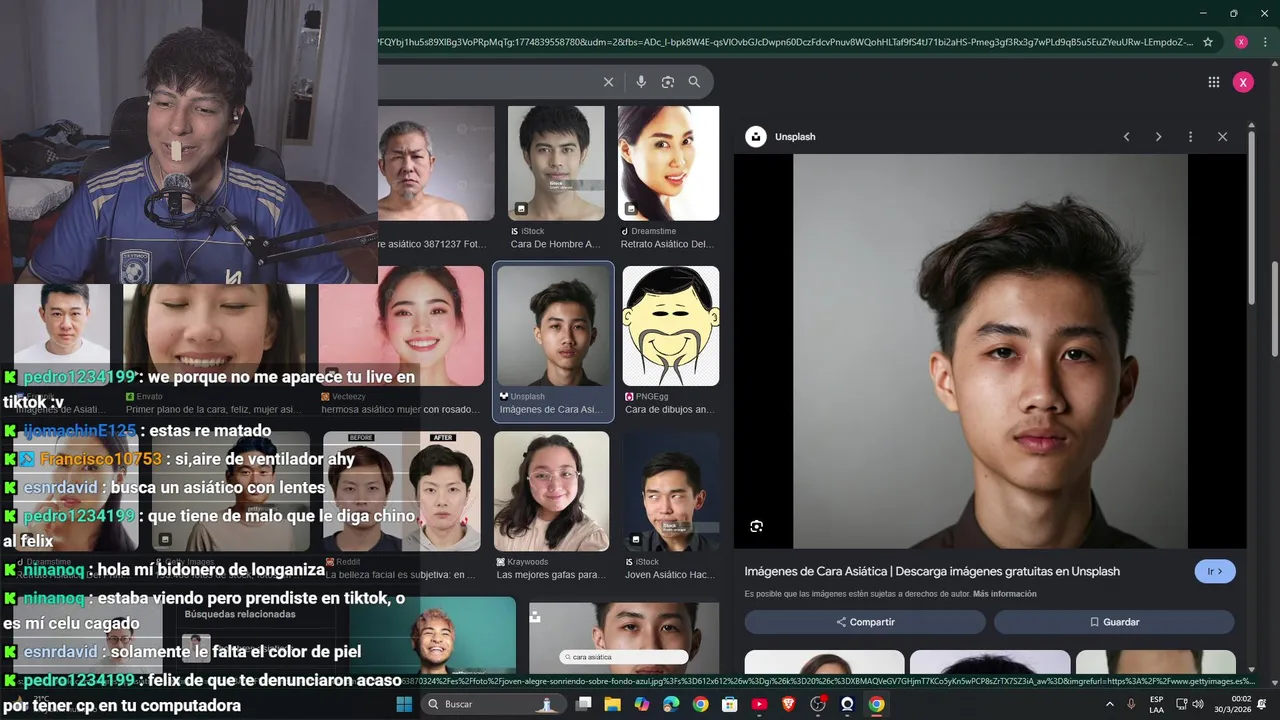This screenshot has height=720, width=1280.
Task: Open YouTube app from taskbar
Action: pos(759,704)
